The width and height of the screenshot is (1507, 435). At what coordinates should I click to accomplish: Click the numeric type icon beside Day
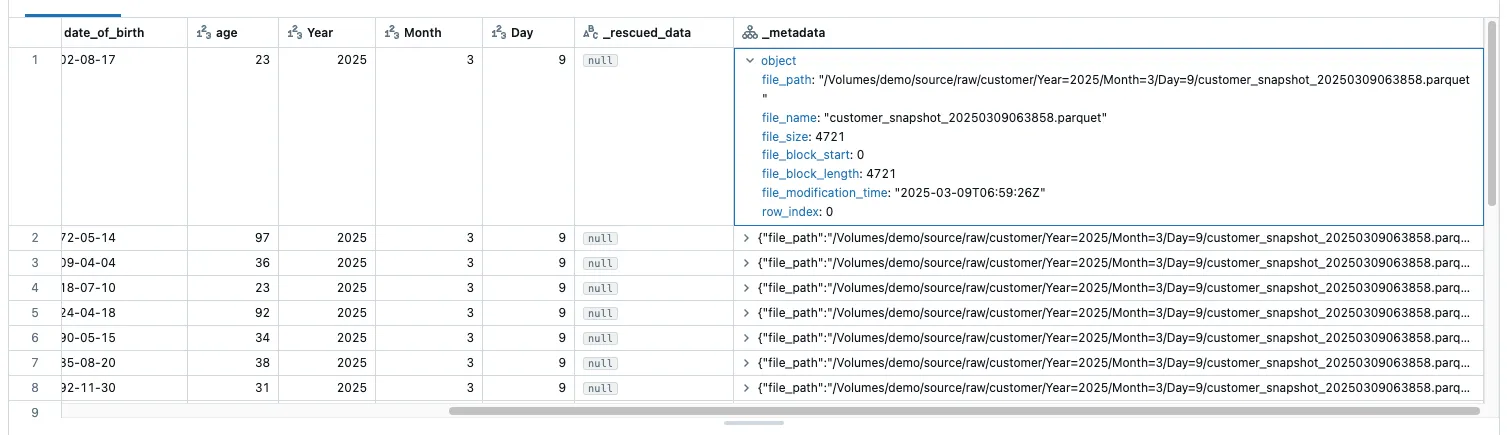click(x=498, y=33)
